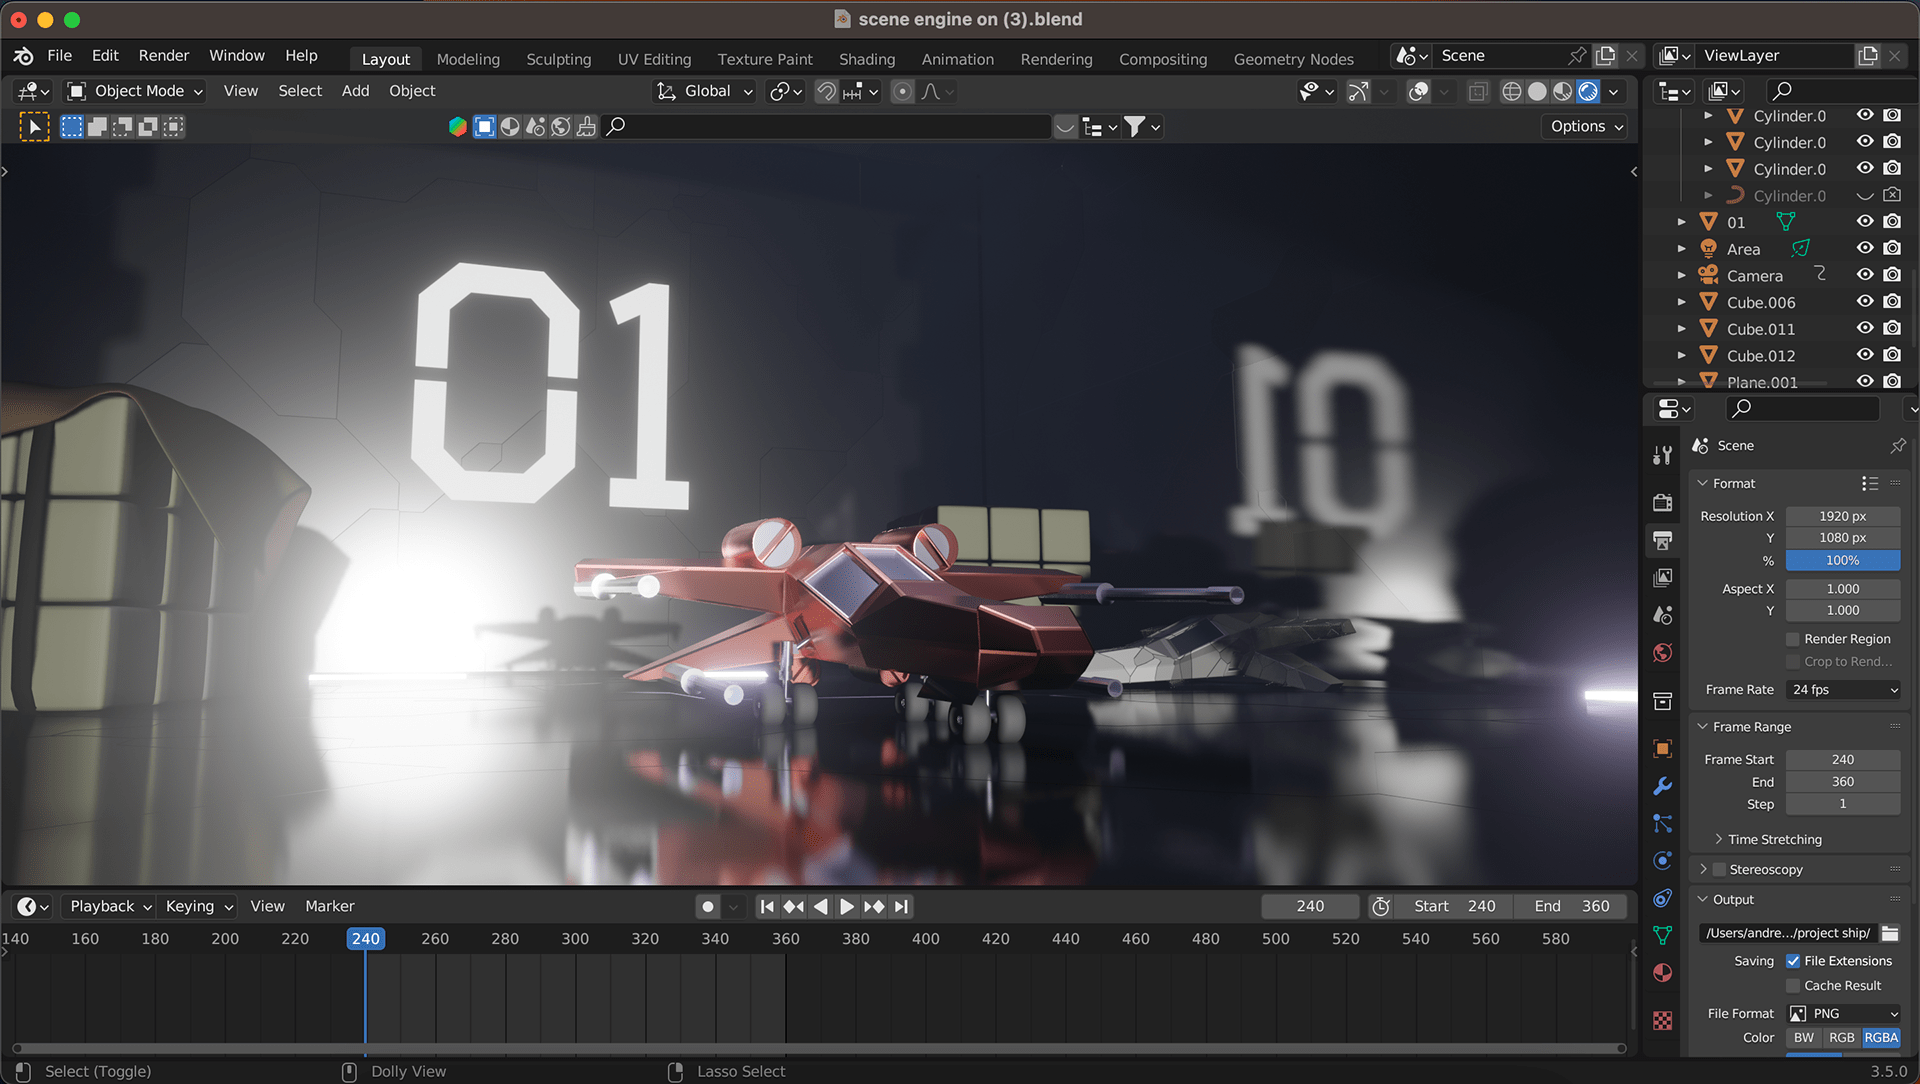Open World properties tab icon
Image resolution: width=1920 pixels, height=1084 pixels.
tap(1662, 653)
